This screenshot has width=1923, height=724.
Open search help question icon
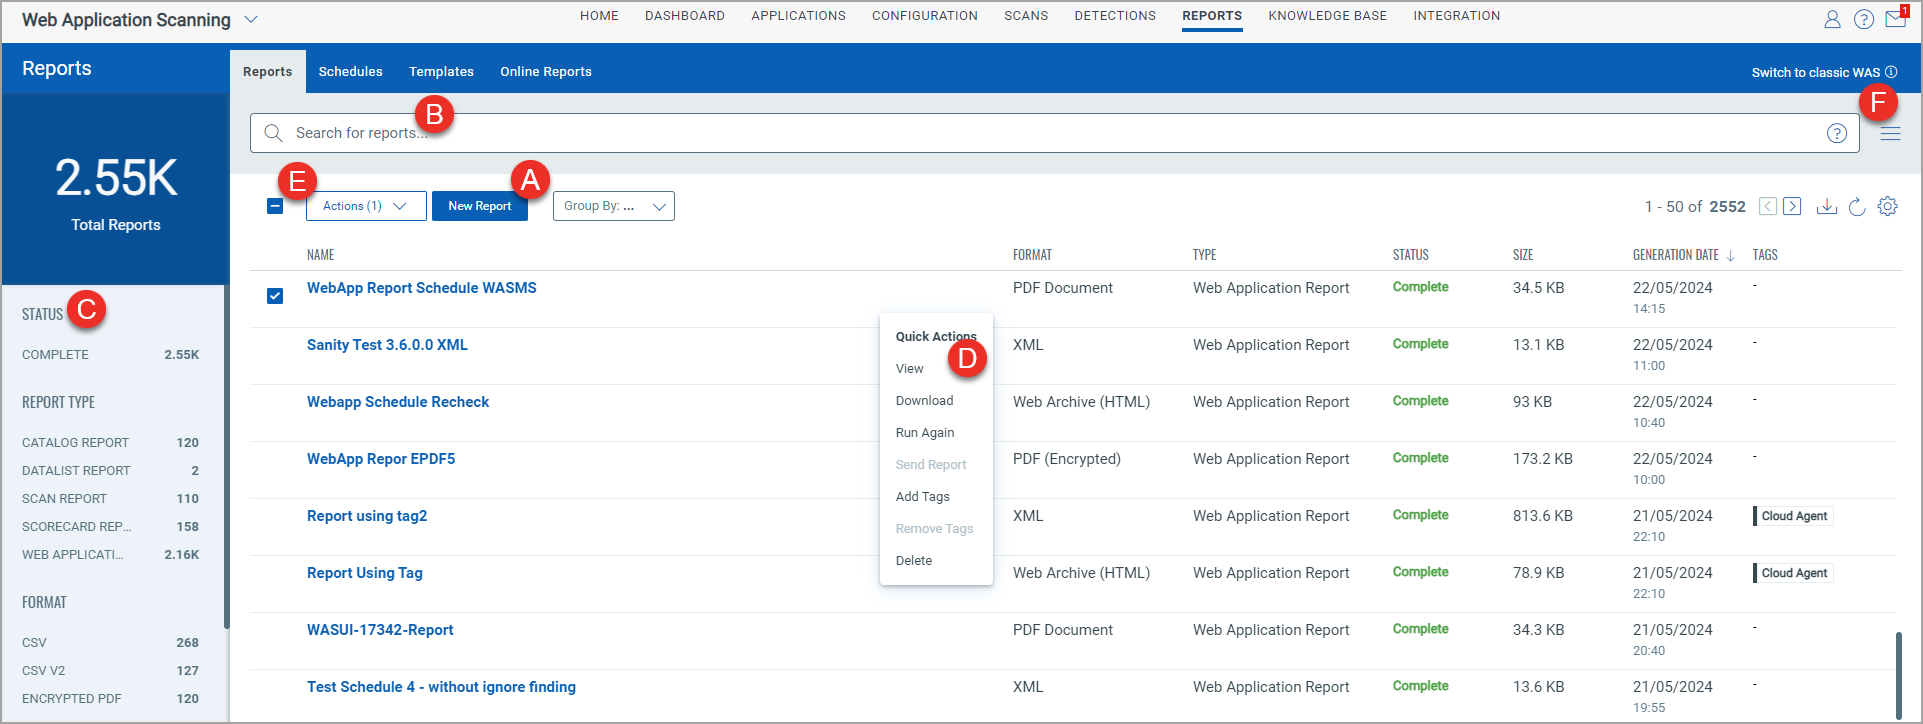pyautogui.click(x=1837, y=133)
